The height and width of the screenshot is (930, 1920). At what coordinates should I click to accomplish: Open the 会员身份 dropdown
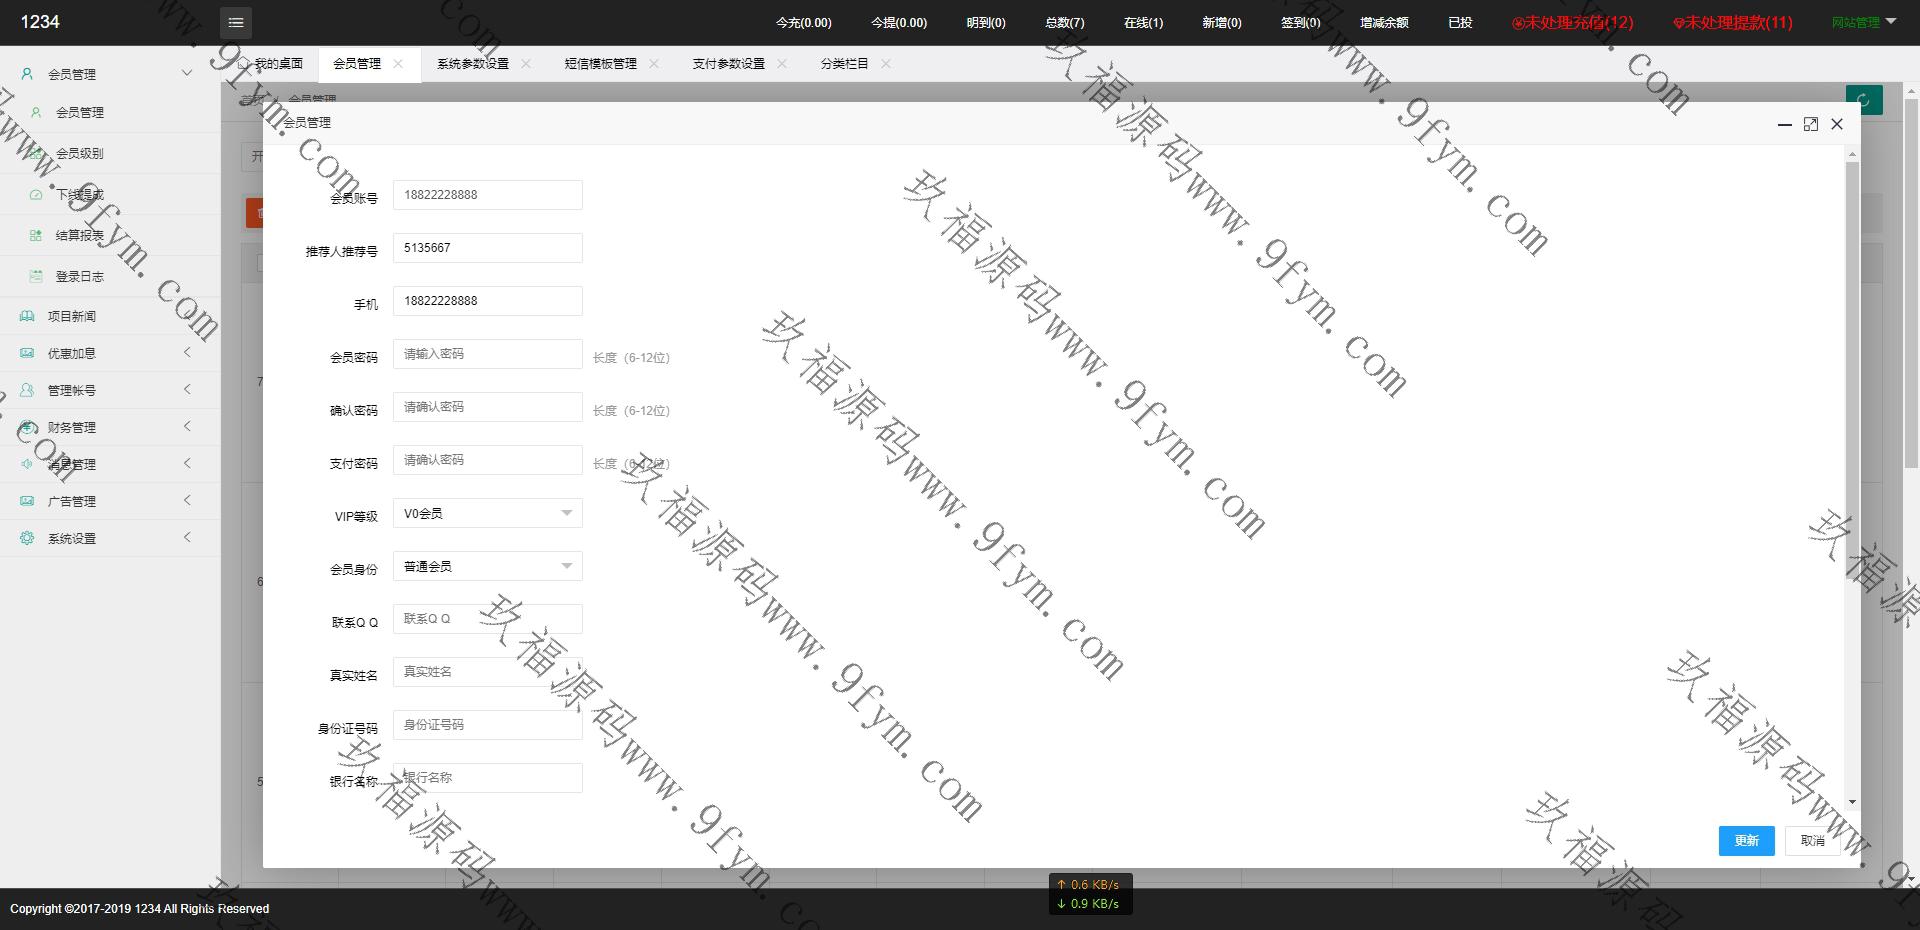point(487,566)
